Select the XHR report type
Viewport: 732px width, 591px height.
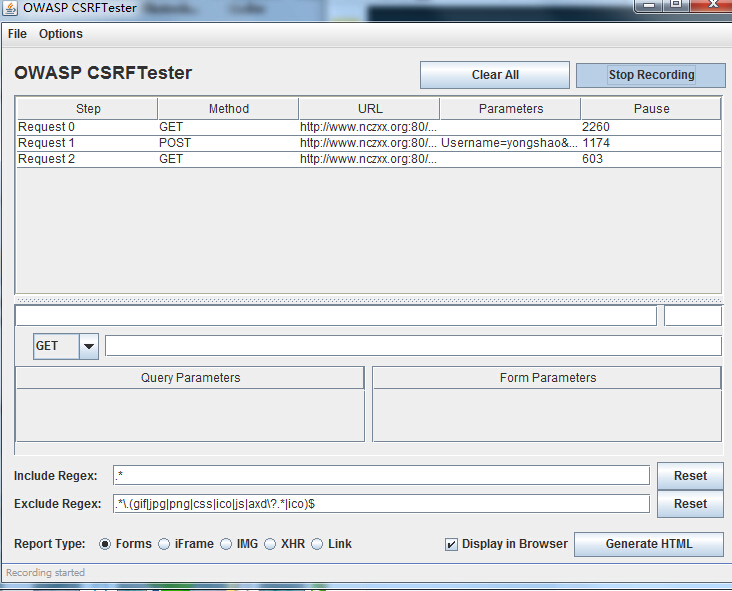[x=270, y=544]
